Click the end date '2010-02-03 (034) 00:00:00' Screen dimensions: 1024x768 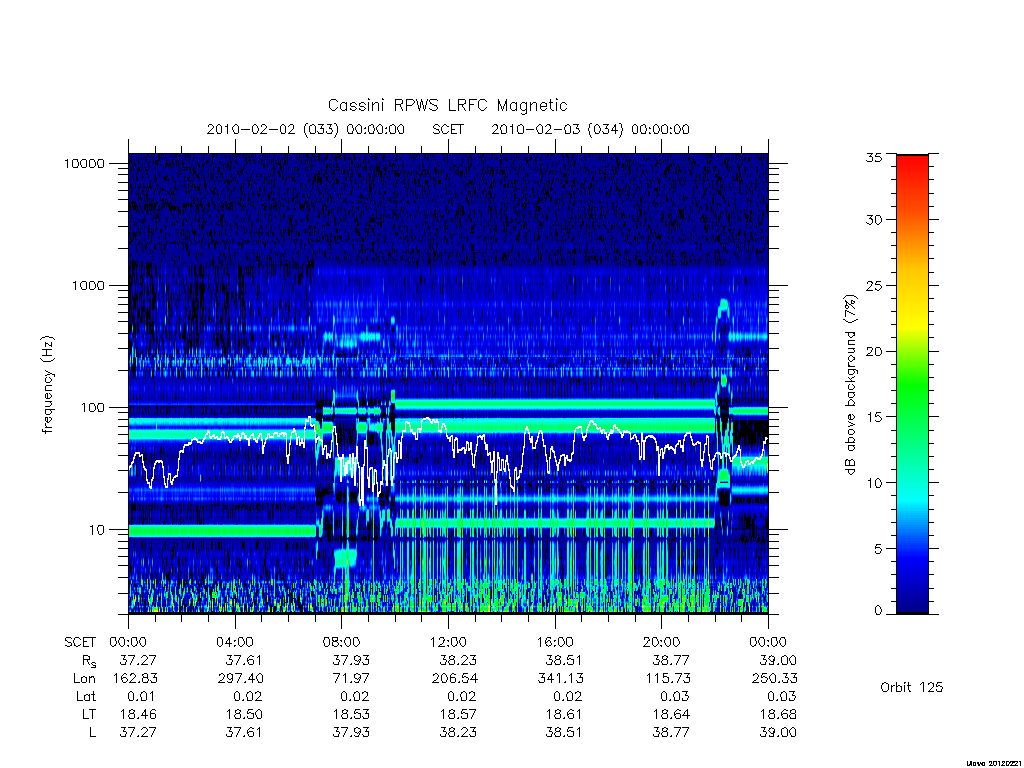[590, 129]
